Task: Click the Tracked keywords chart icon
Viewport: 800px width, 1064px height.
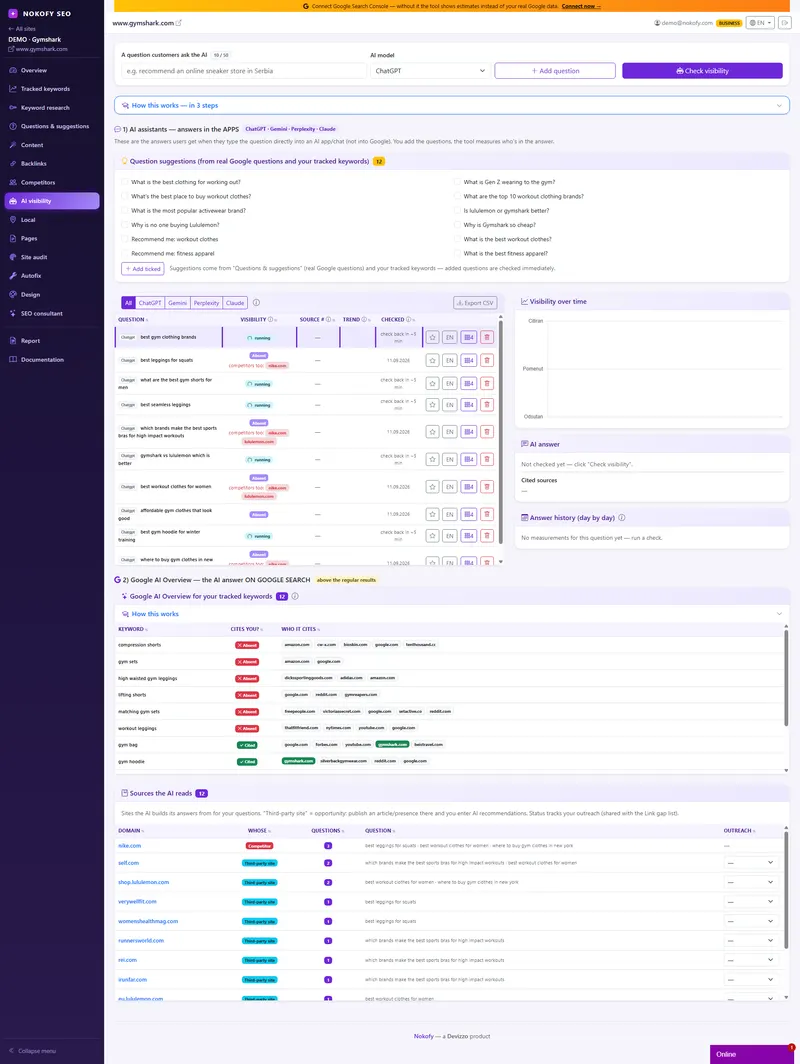Action: [13, 89]
